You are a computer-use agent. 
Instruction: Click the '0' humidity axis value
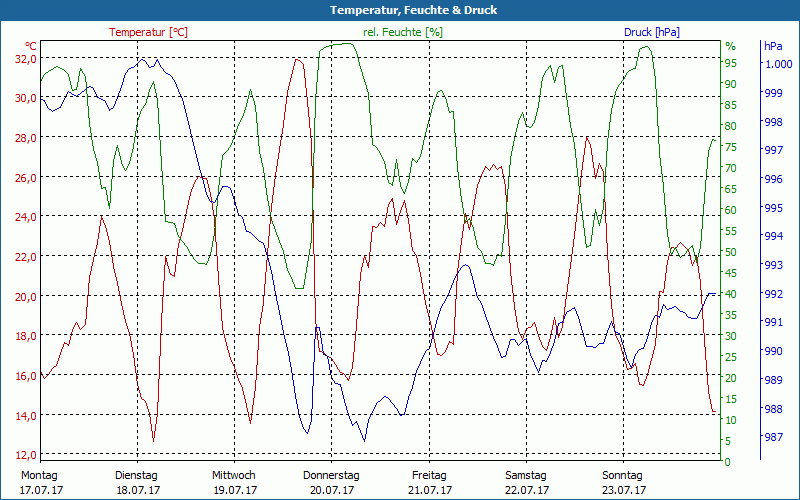tap(728, 462)
